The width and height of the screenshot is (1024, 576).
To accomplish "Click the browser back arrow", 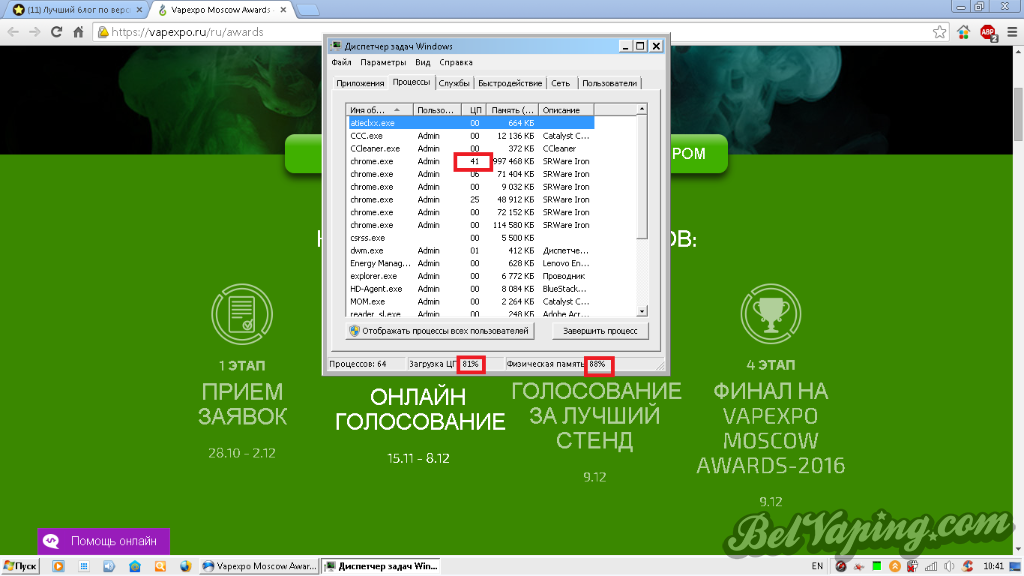I will click(13, 31).
